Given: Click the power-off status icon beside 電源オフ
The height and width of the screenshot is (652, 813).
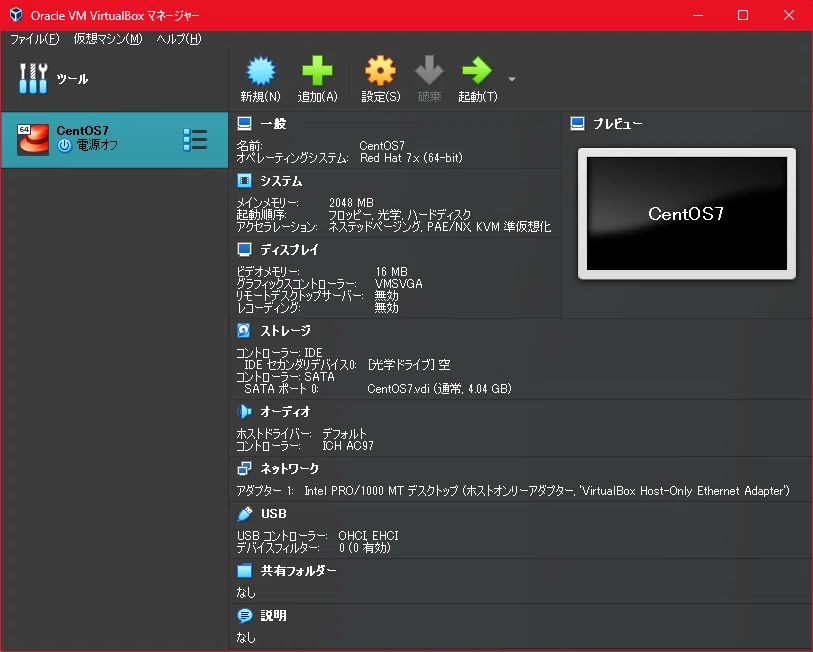Looking at the screenshot, I should pos(64,145).
